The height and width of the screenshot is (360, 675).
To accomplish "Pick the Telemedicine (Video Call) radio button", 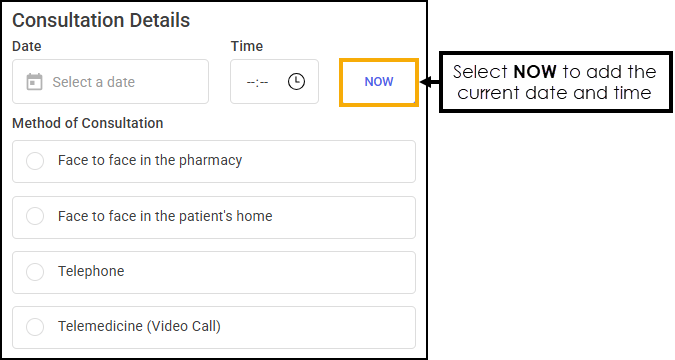I will coord(35,327).
